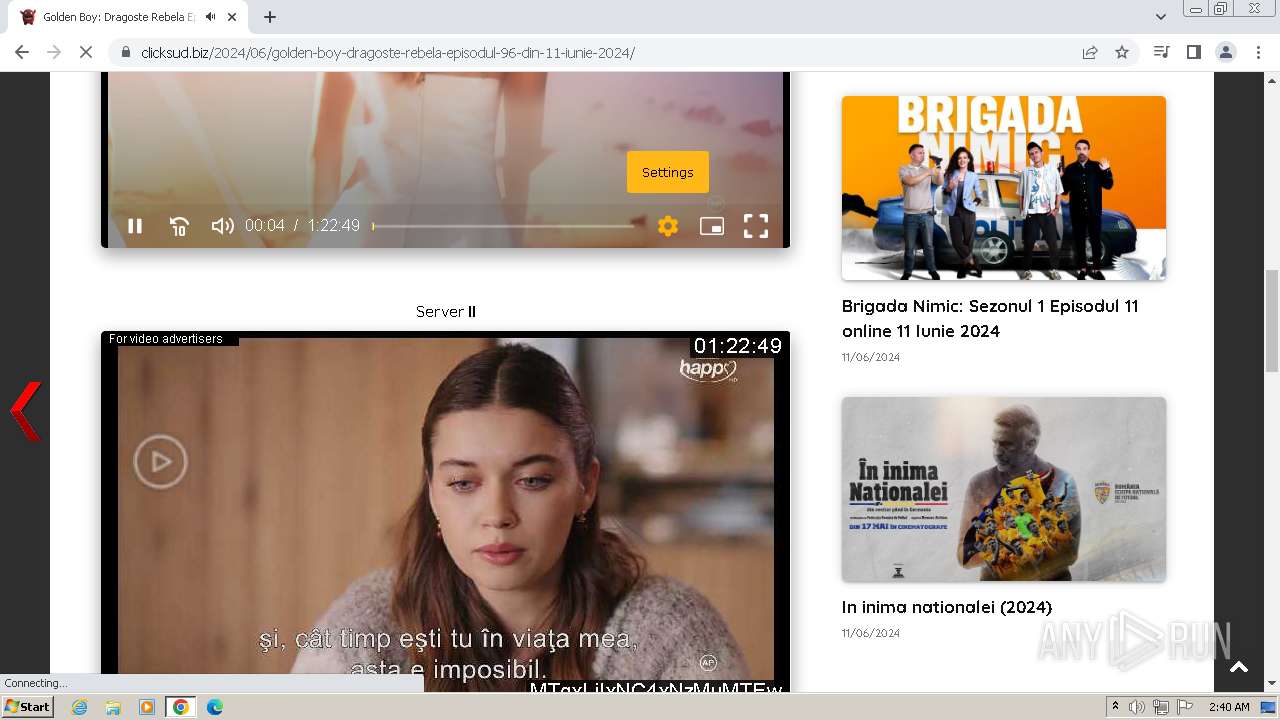1280x720 pixels.
Task: Click the taskbar clock 2:40 AM
Action: point(1229,707)
